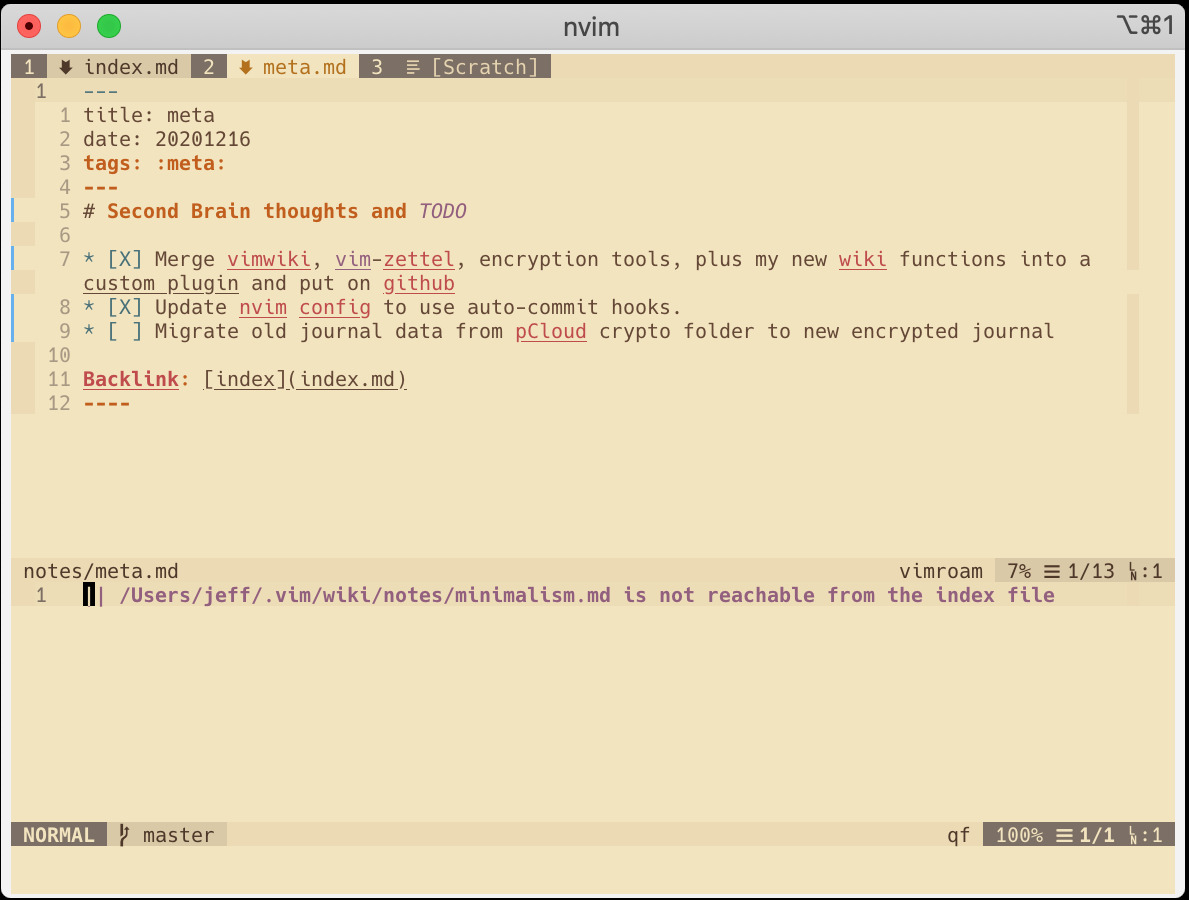Follow the [index](index.md) backlink
The height and width of the screenshot is (900, 1189).
[x=305, y=379]
